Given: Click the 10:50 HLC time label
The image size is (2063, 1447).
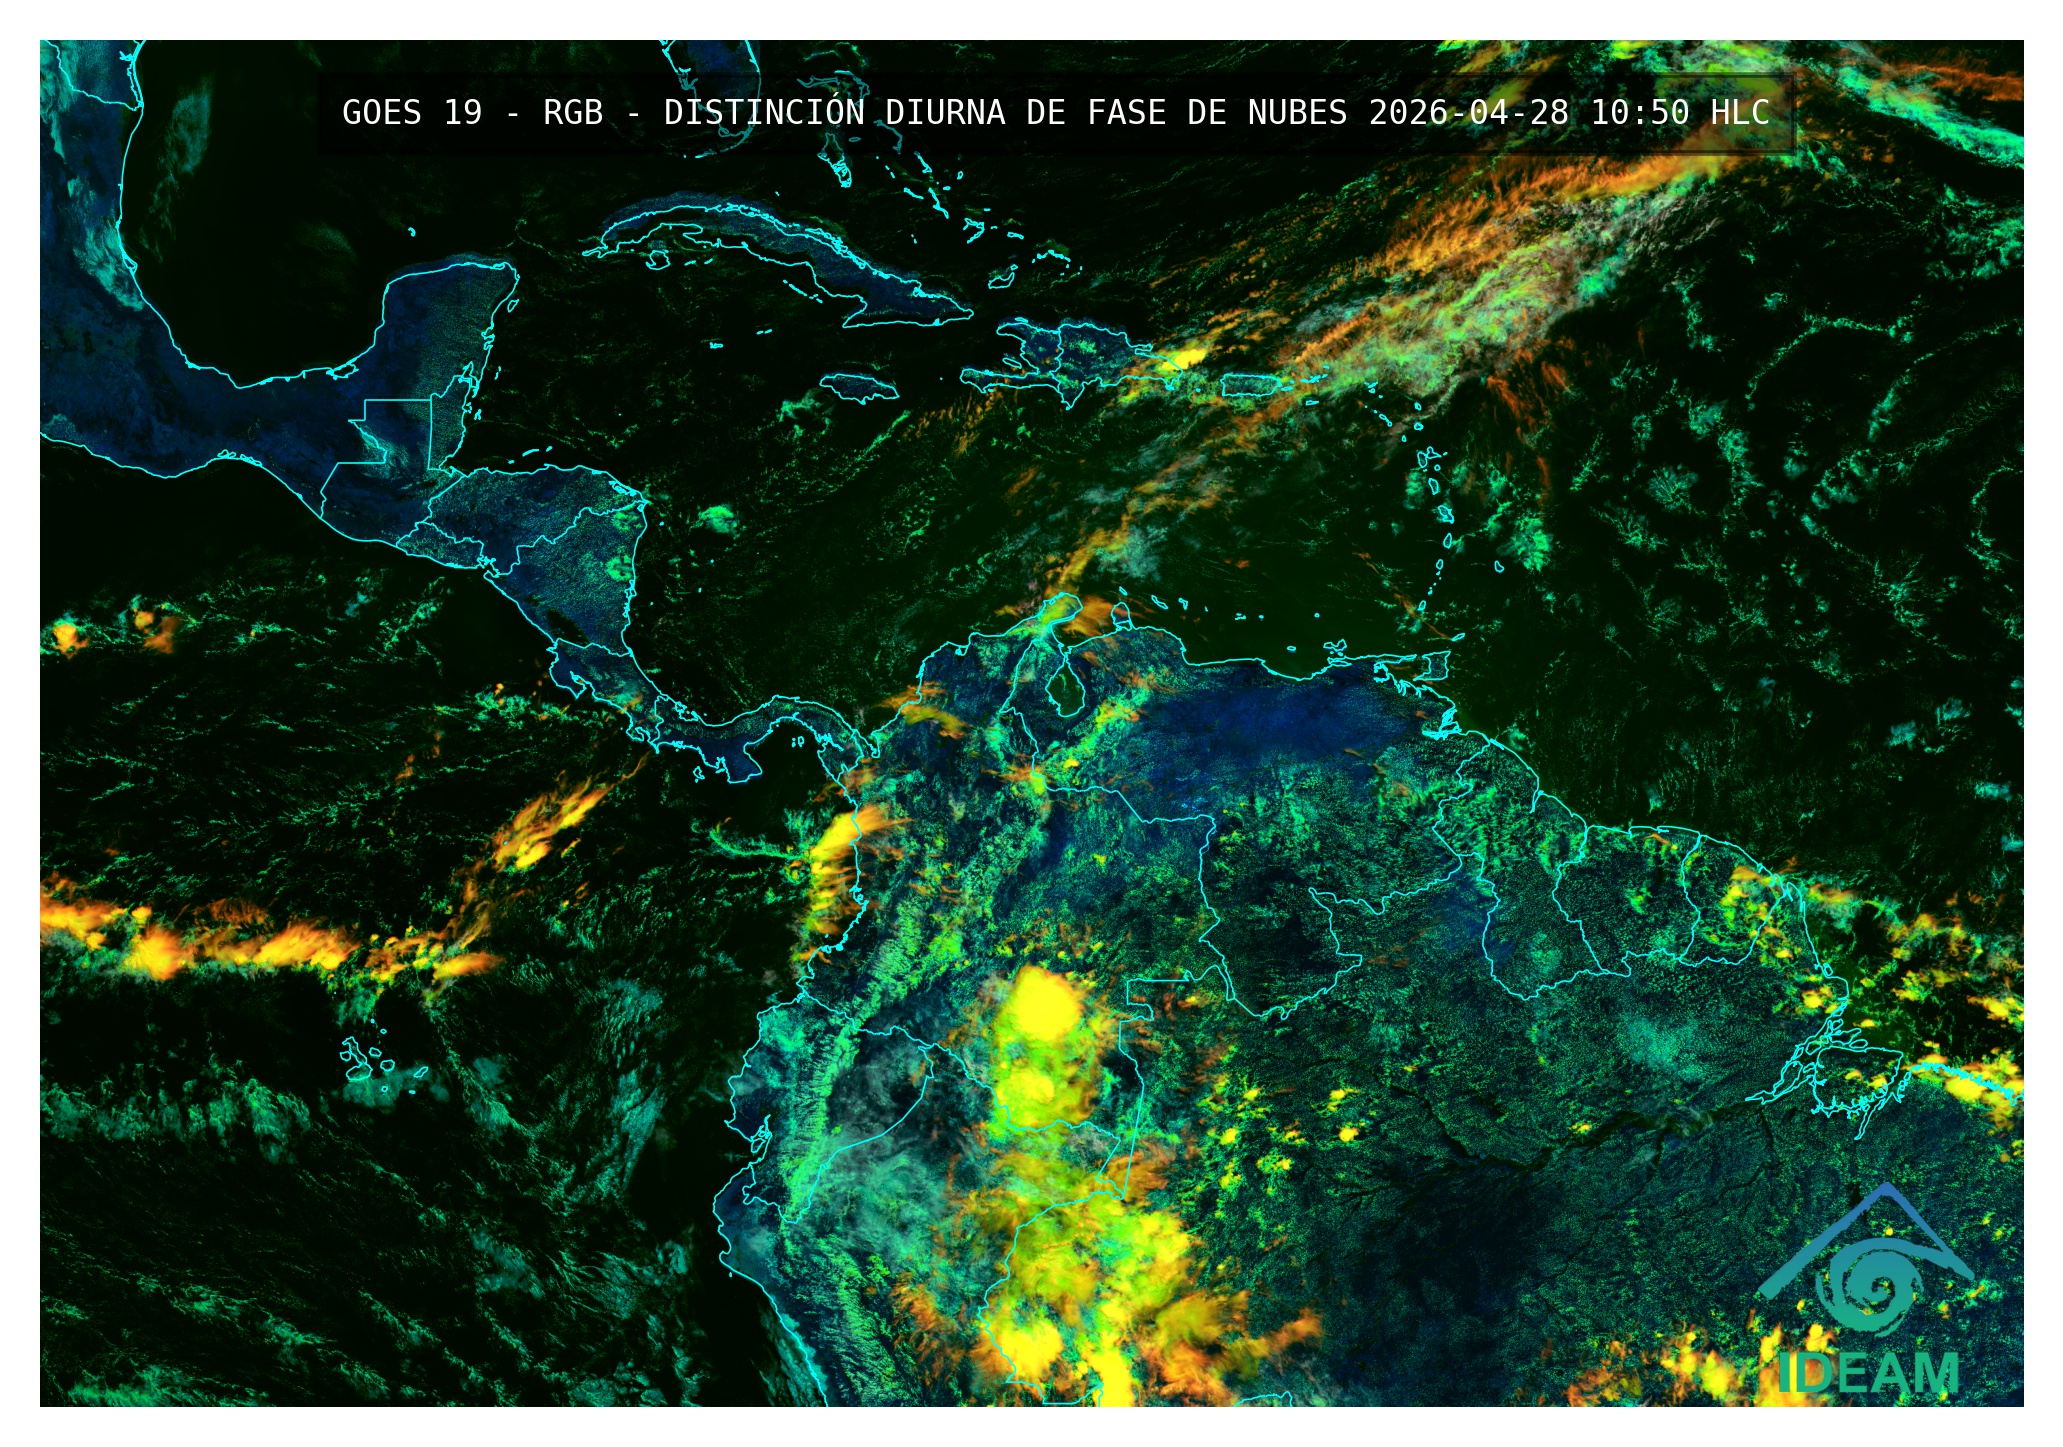Looking at the screenshot, I should coord(1679,113).
